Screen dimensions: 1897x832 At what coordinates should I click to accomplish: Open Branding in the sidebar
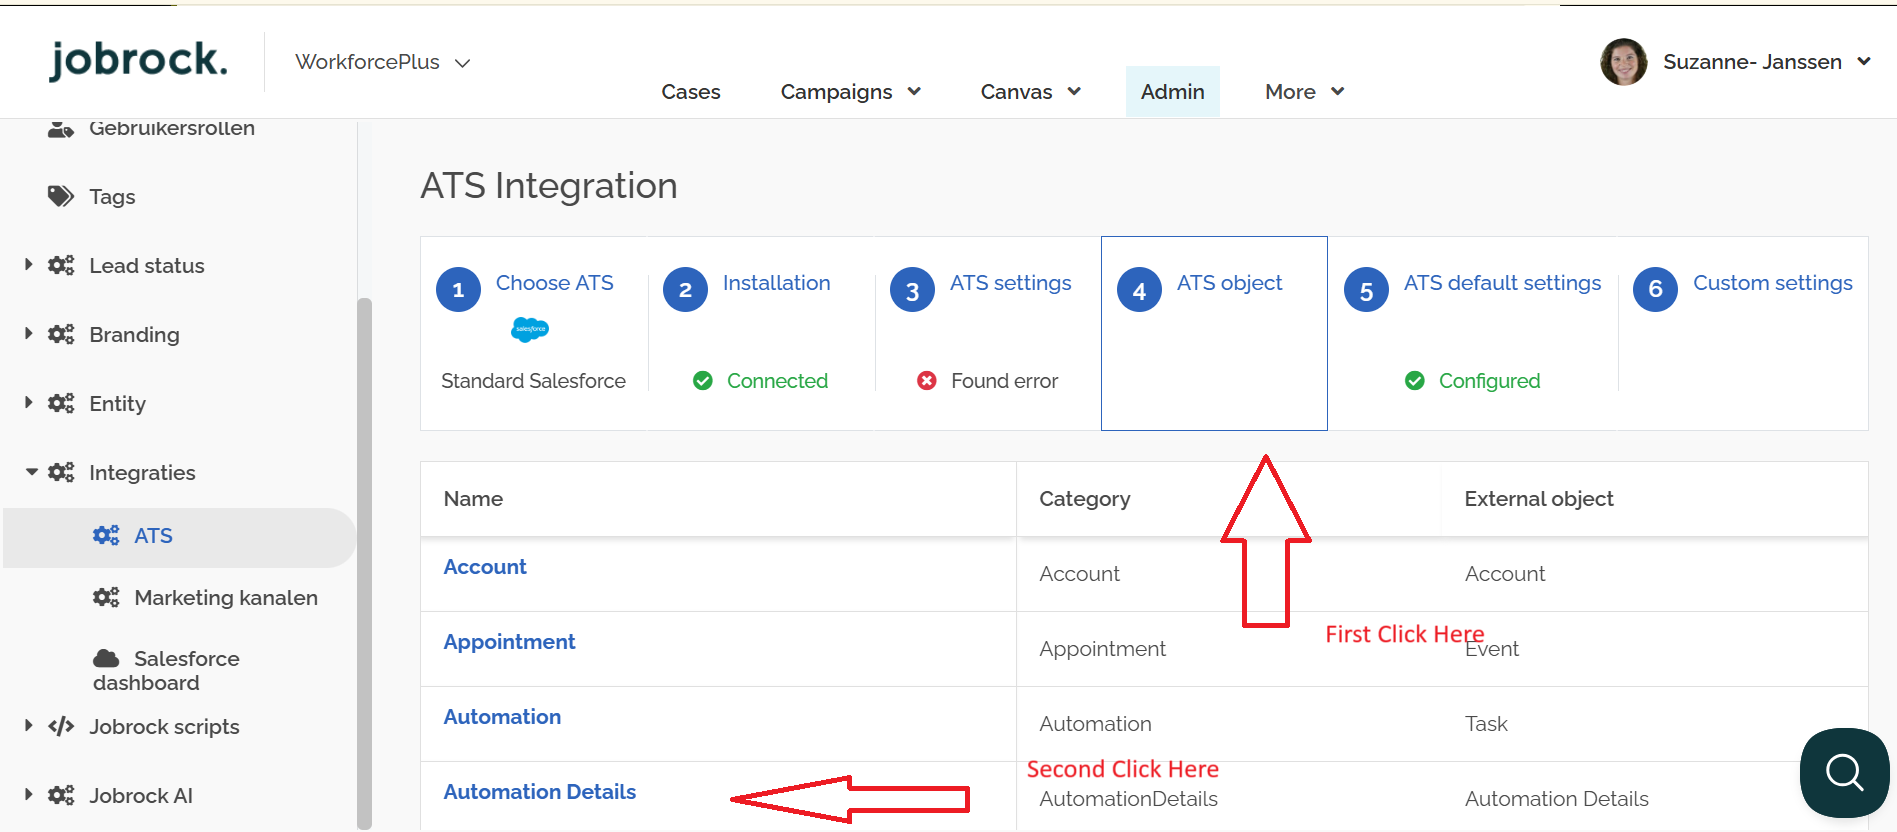134,335
